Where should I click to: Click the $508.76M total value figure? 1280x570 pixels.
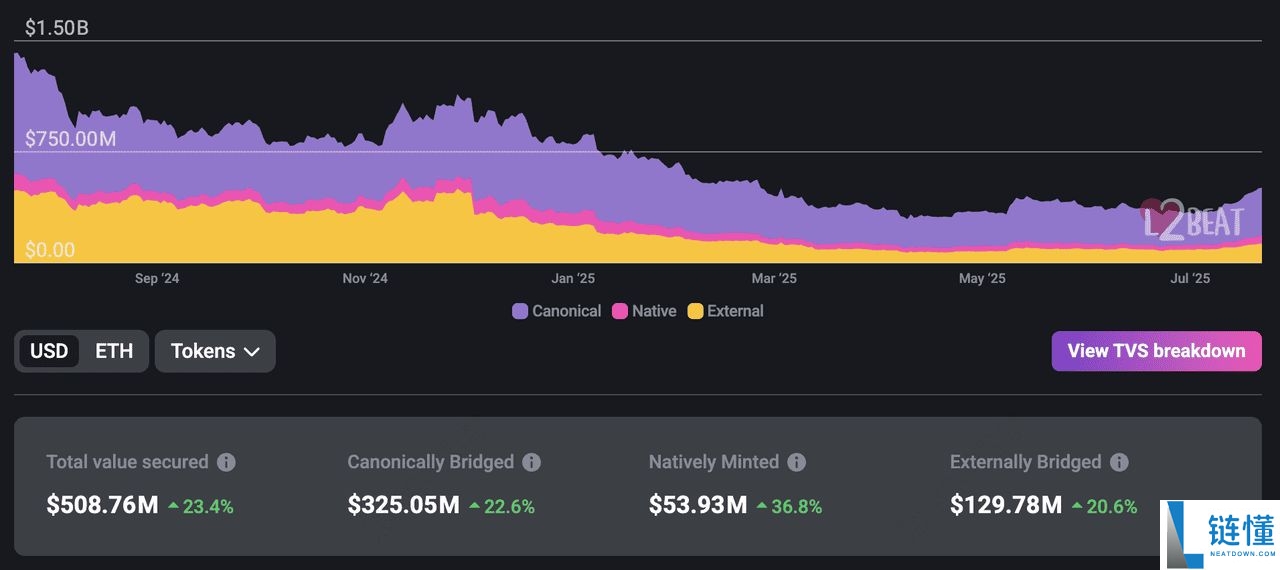coord(102,505)
